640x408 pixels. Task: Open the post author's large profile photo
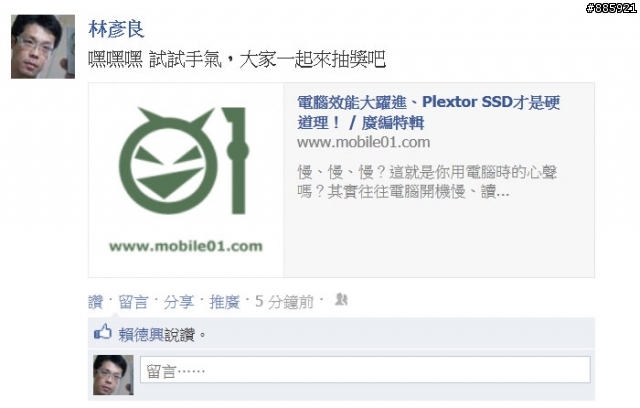pyautogui.click(x=43, y=47)
